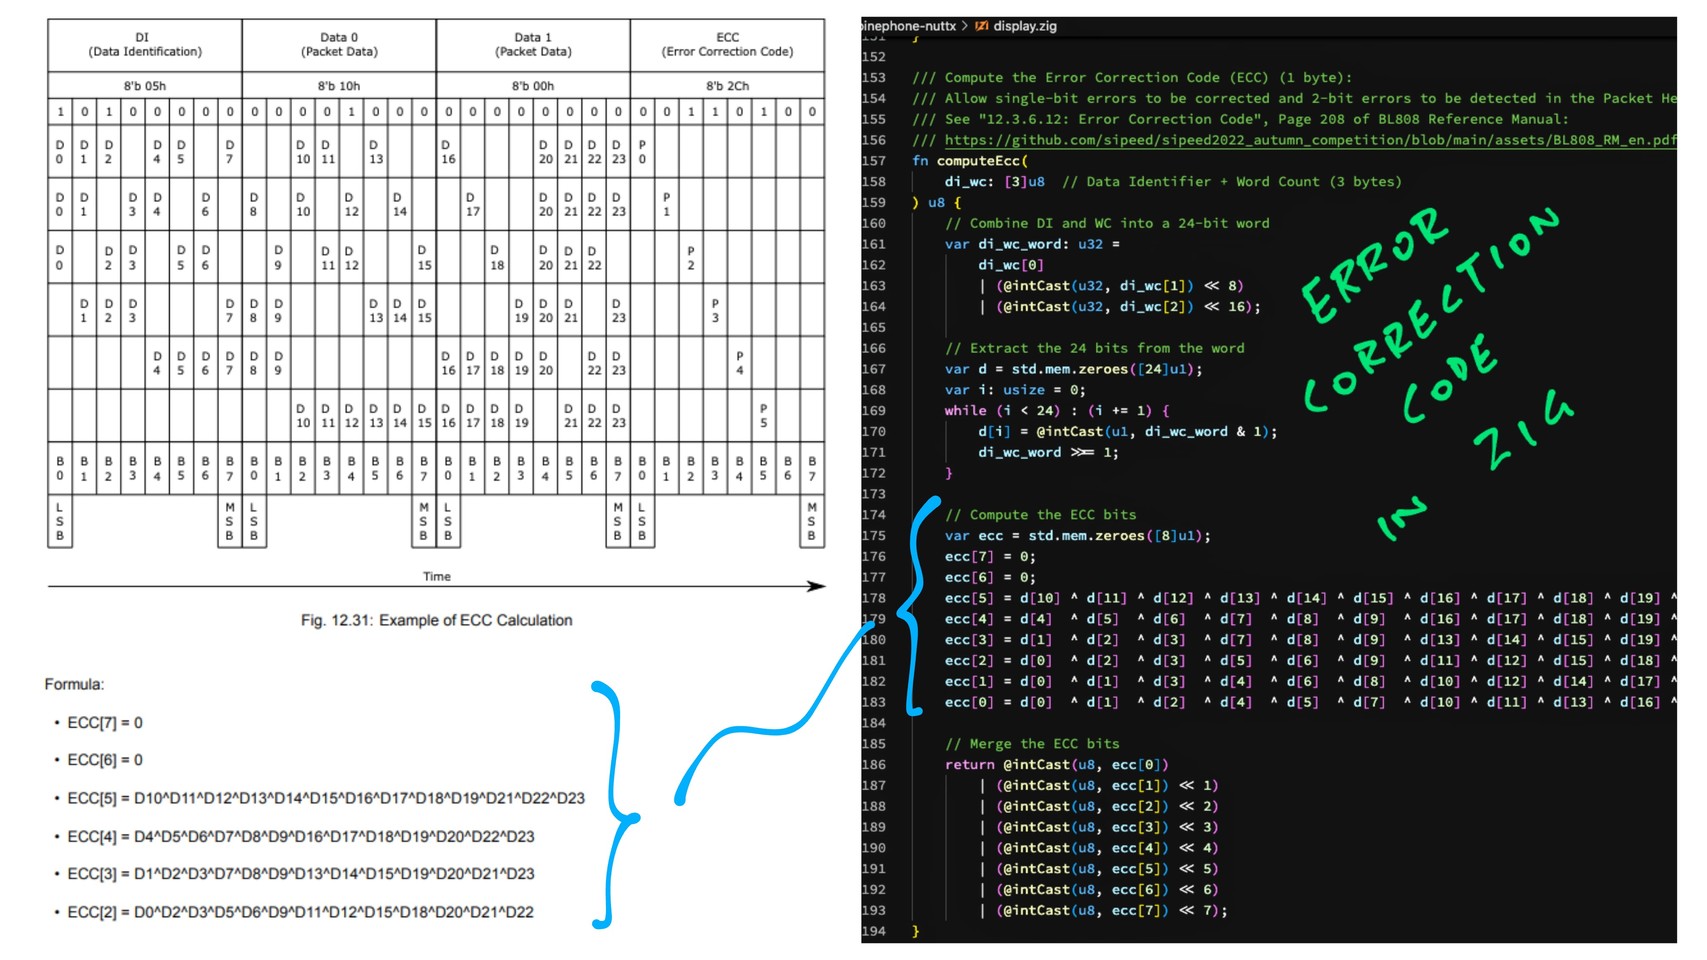1707x960 pixels.
Task: Click the 8'b 2Ch value cell
Action: (x=727, y=86)
